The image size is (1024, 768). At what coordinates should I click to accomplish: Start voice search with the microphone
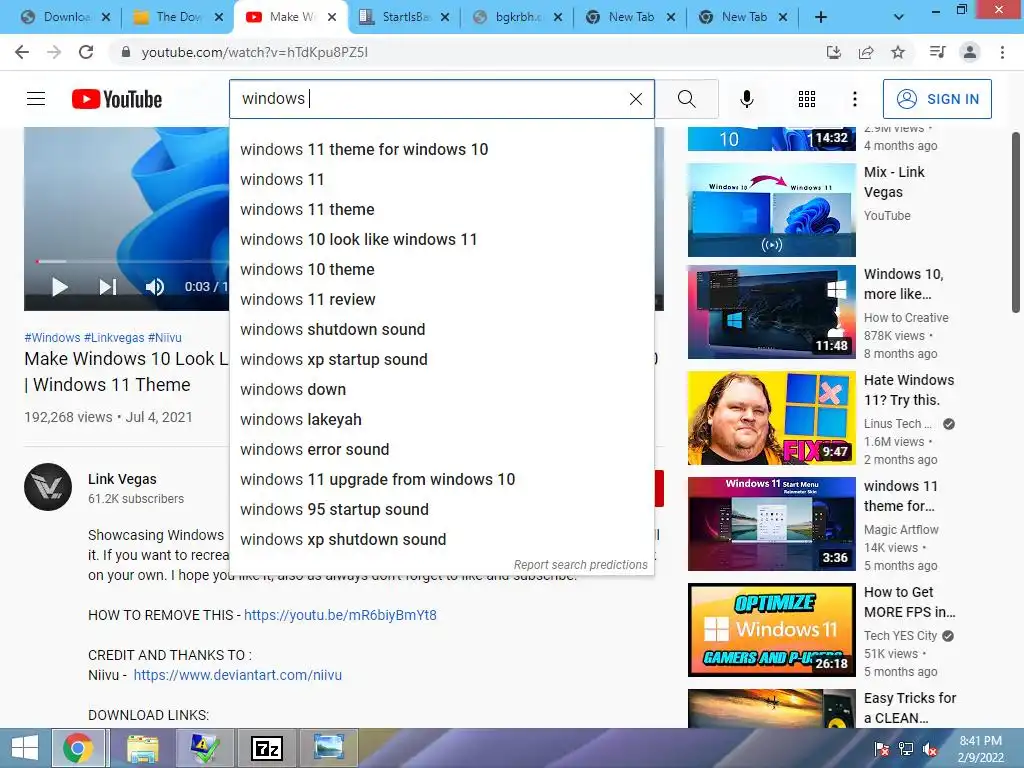tap(746, 99)
